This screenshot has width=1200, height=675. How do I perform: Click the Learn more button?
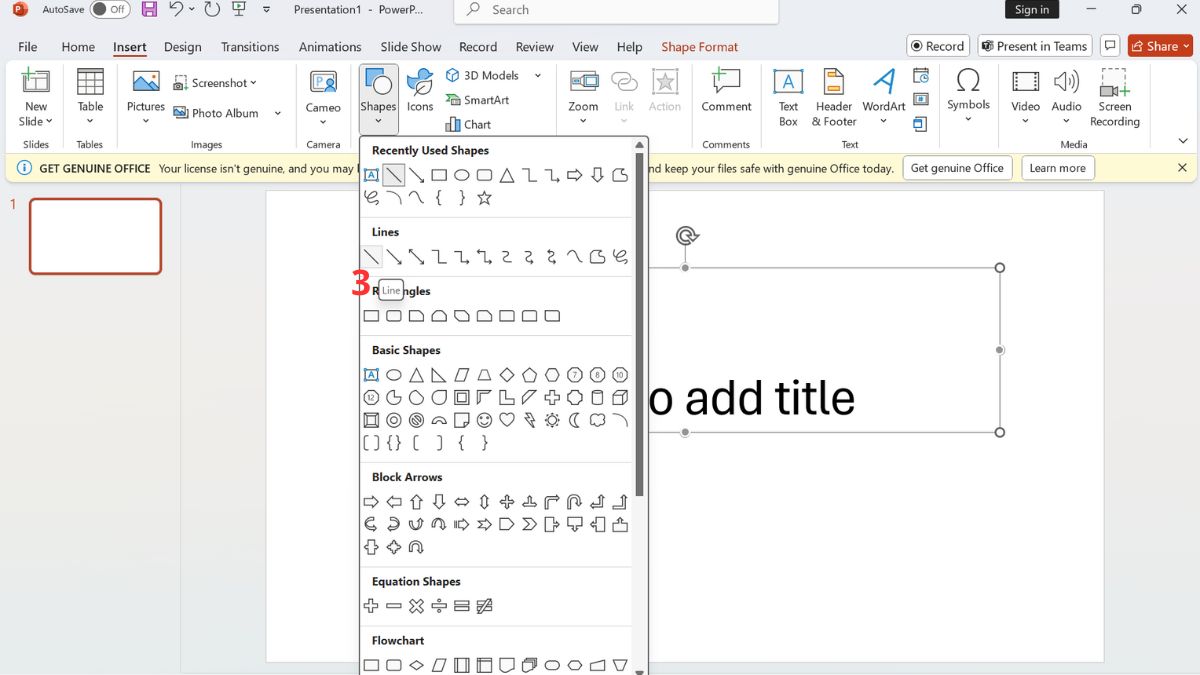1057,168
